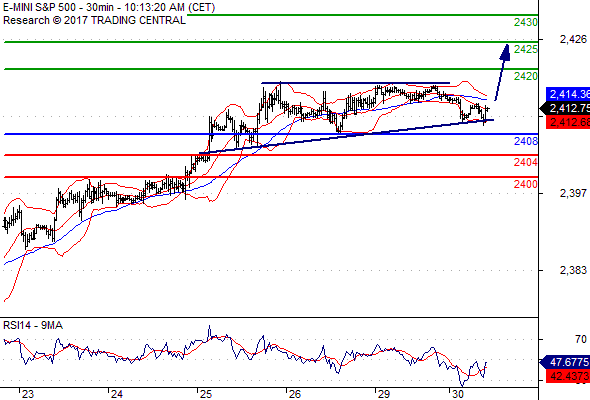Select the date label 25 on time axis
590x400 pixels.
[x=206, y=394]
